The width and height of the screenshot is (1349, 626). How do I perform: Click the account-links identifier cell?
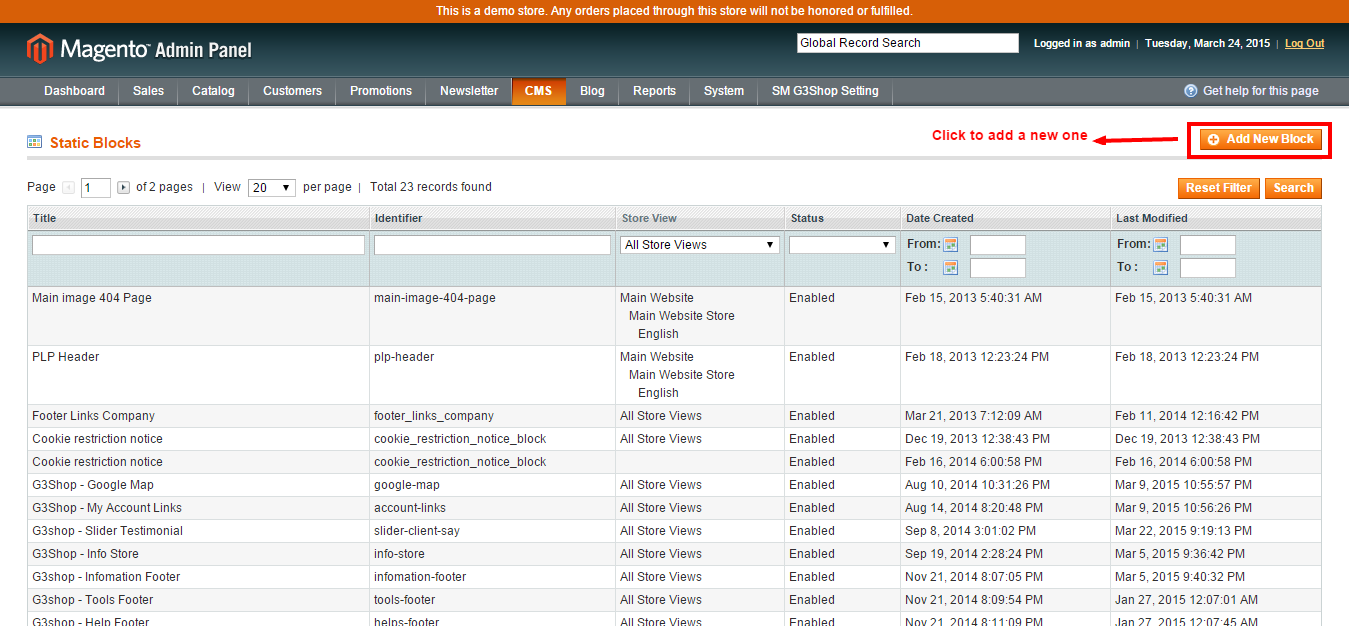pyautogui.click(x=493, y=508)
